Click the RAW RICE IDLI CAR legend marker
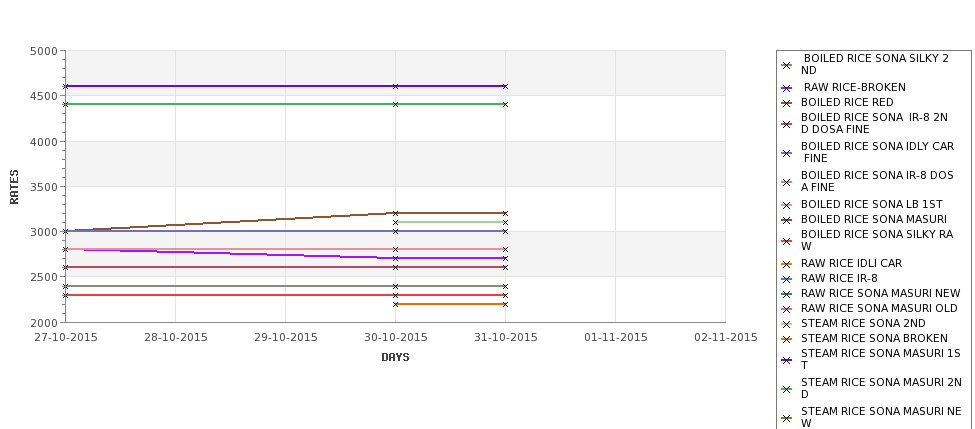 click(787, 264)
